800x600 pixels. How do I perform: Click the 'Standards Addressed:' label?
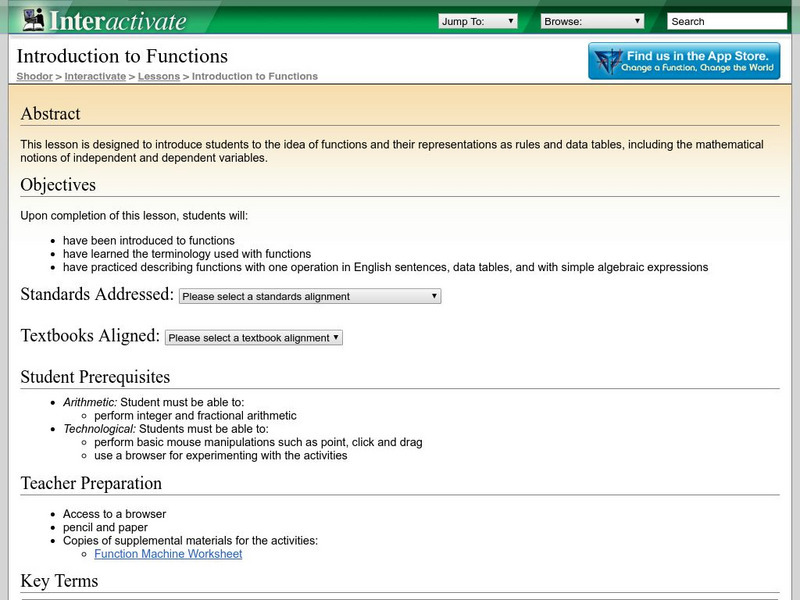97,294
